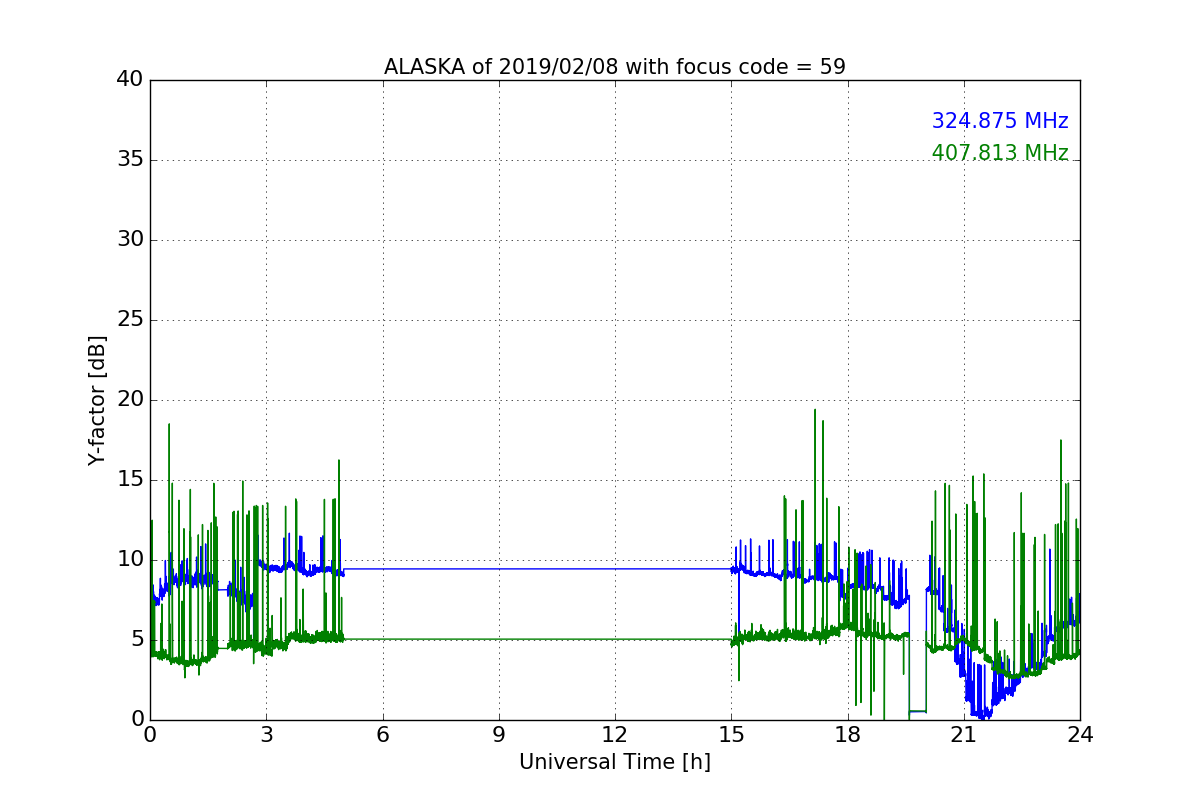Click the x-axis tick label 6
Screen dimensions: 1200x800
point(382,735)
